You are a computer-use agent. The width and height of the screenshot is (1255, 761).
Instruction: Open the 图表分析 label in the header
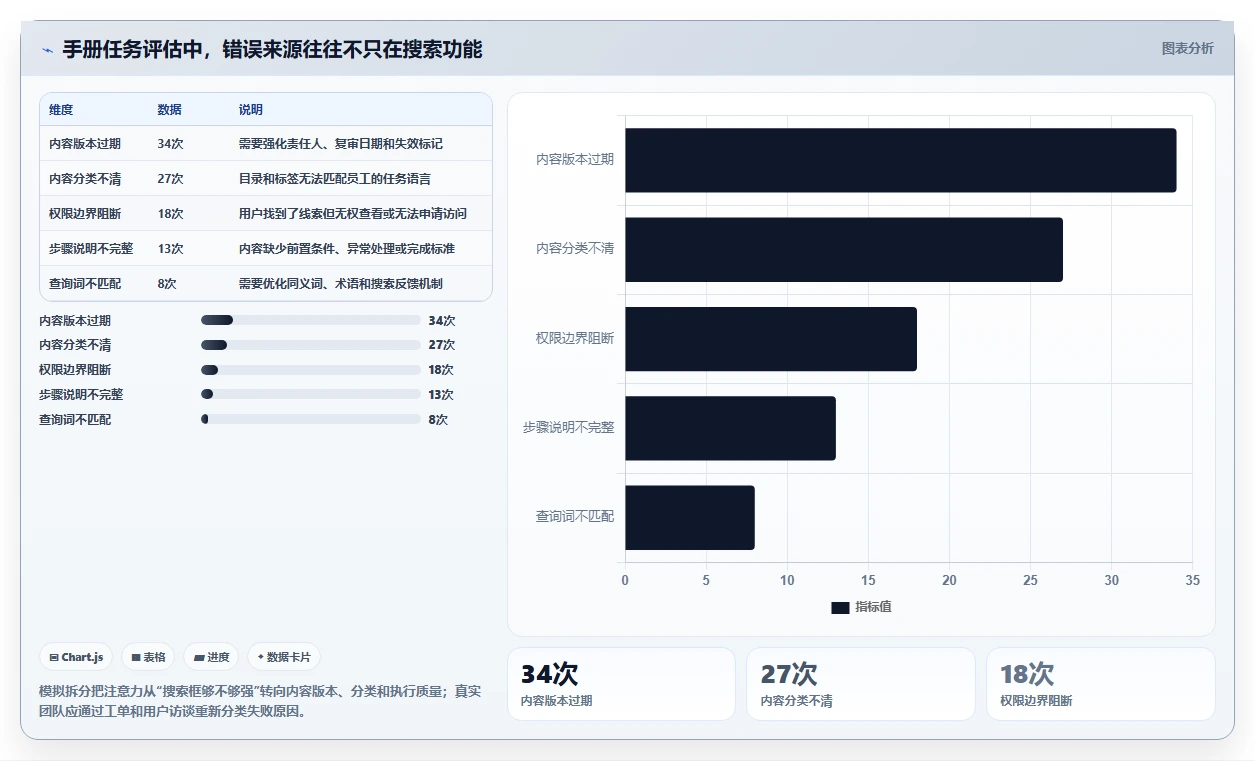[x=1187, y=48]
